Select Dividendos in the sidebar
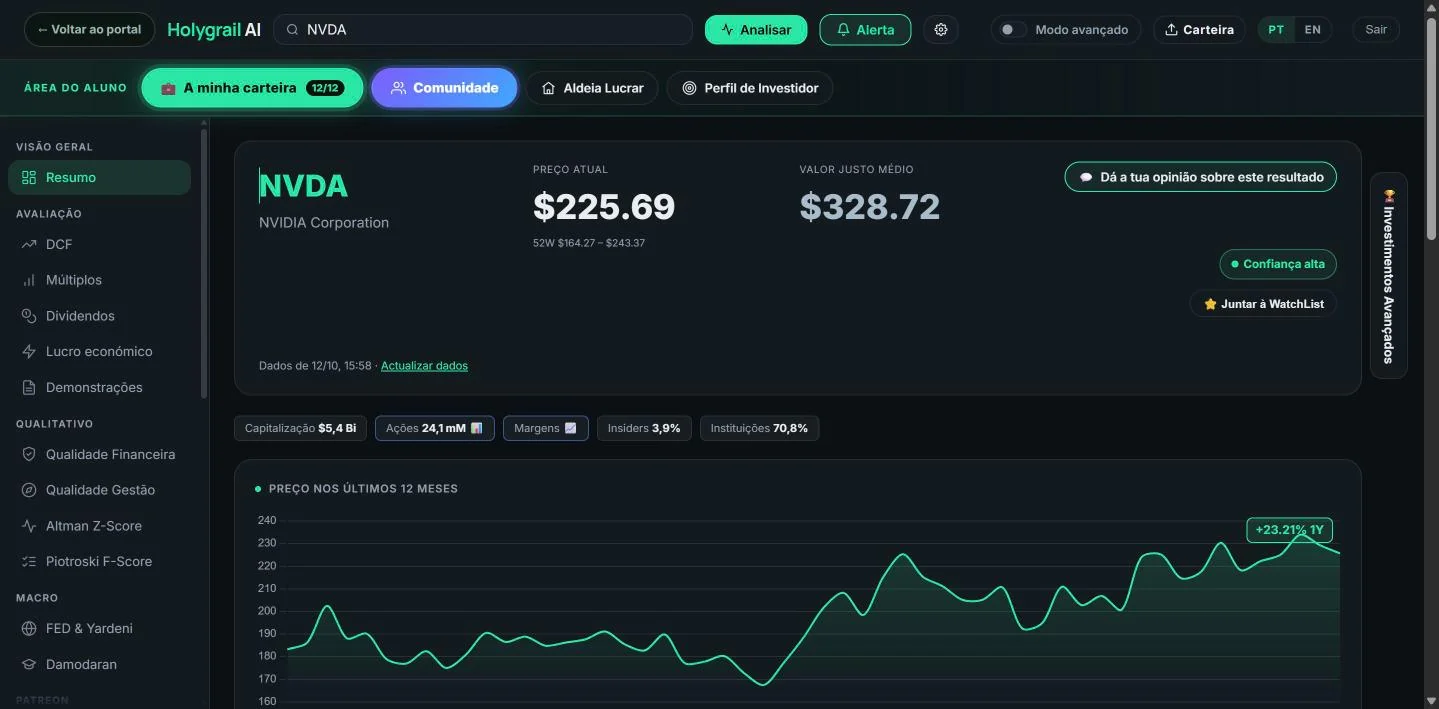The image size is (1439, 709). click(x=99, y=316)
